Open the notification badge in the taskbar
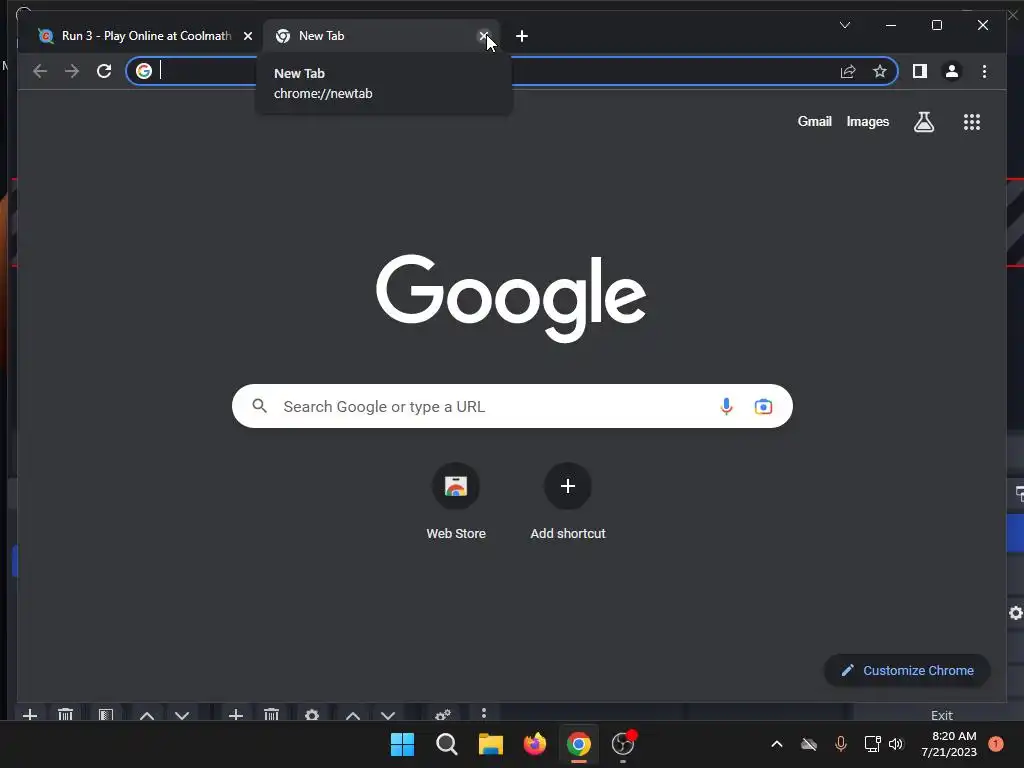 pyautogui.click(x=995, y=744)
